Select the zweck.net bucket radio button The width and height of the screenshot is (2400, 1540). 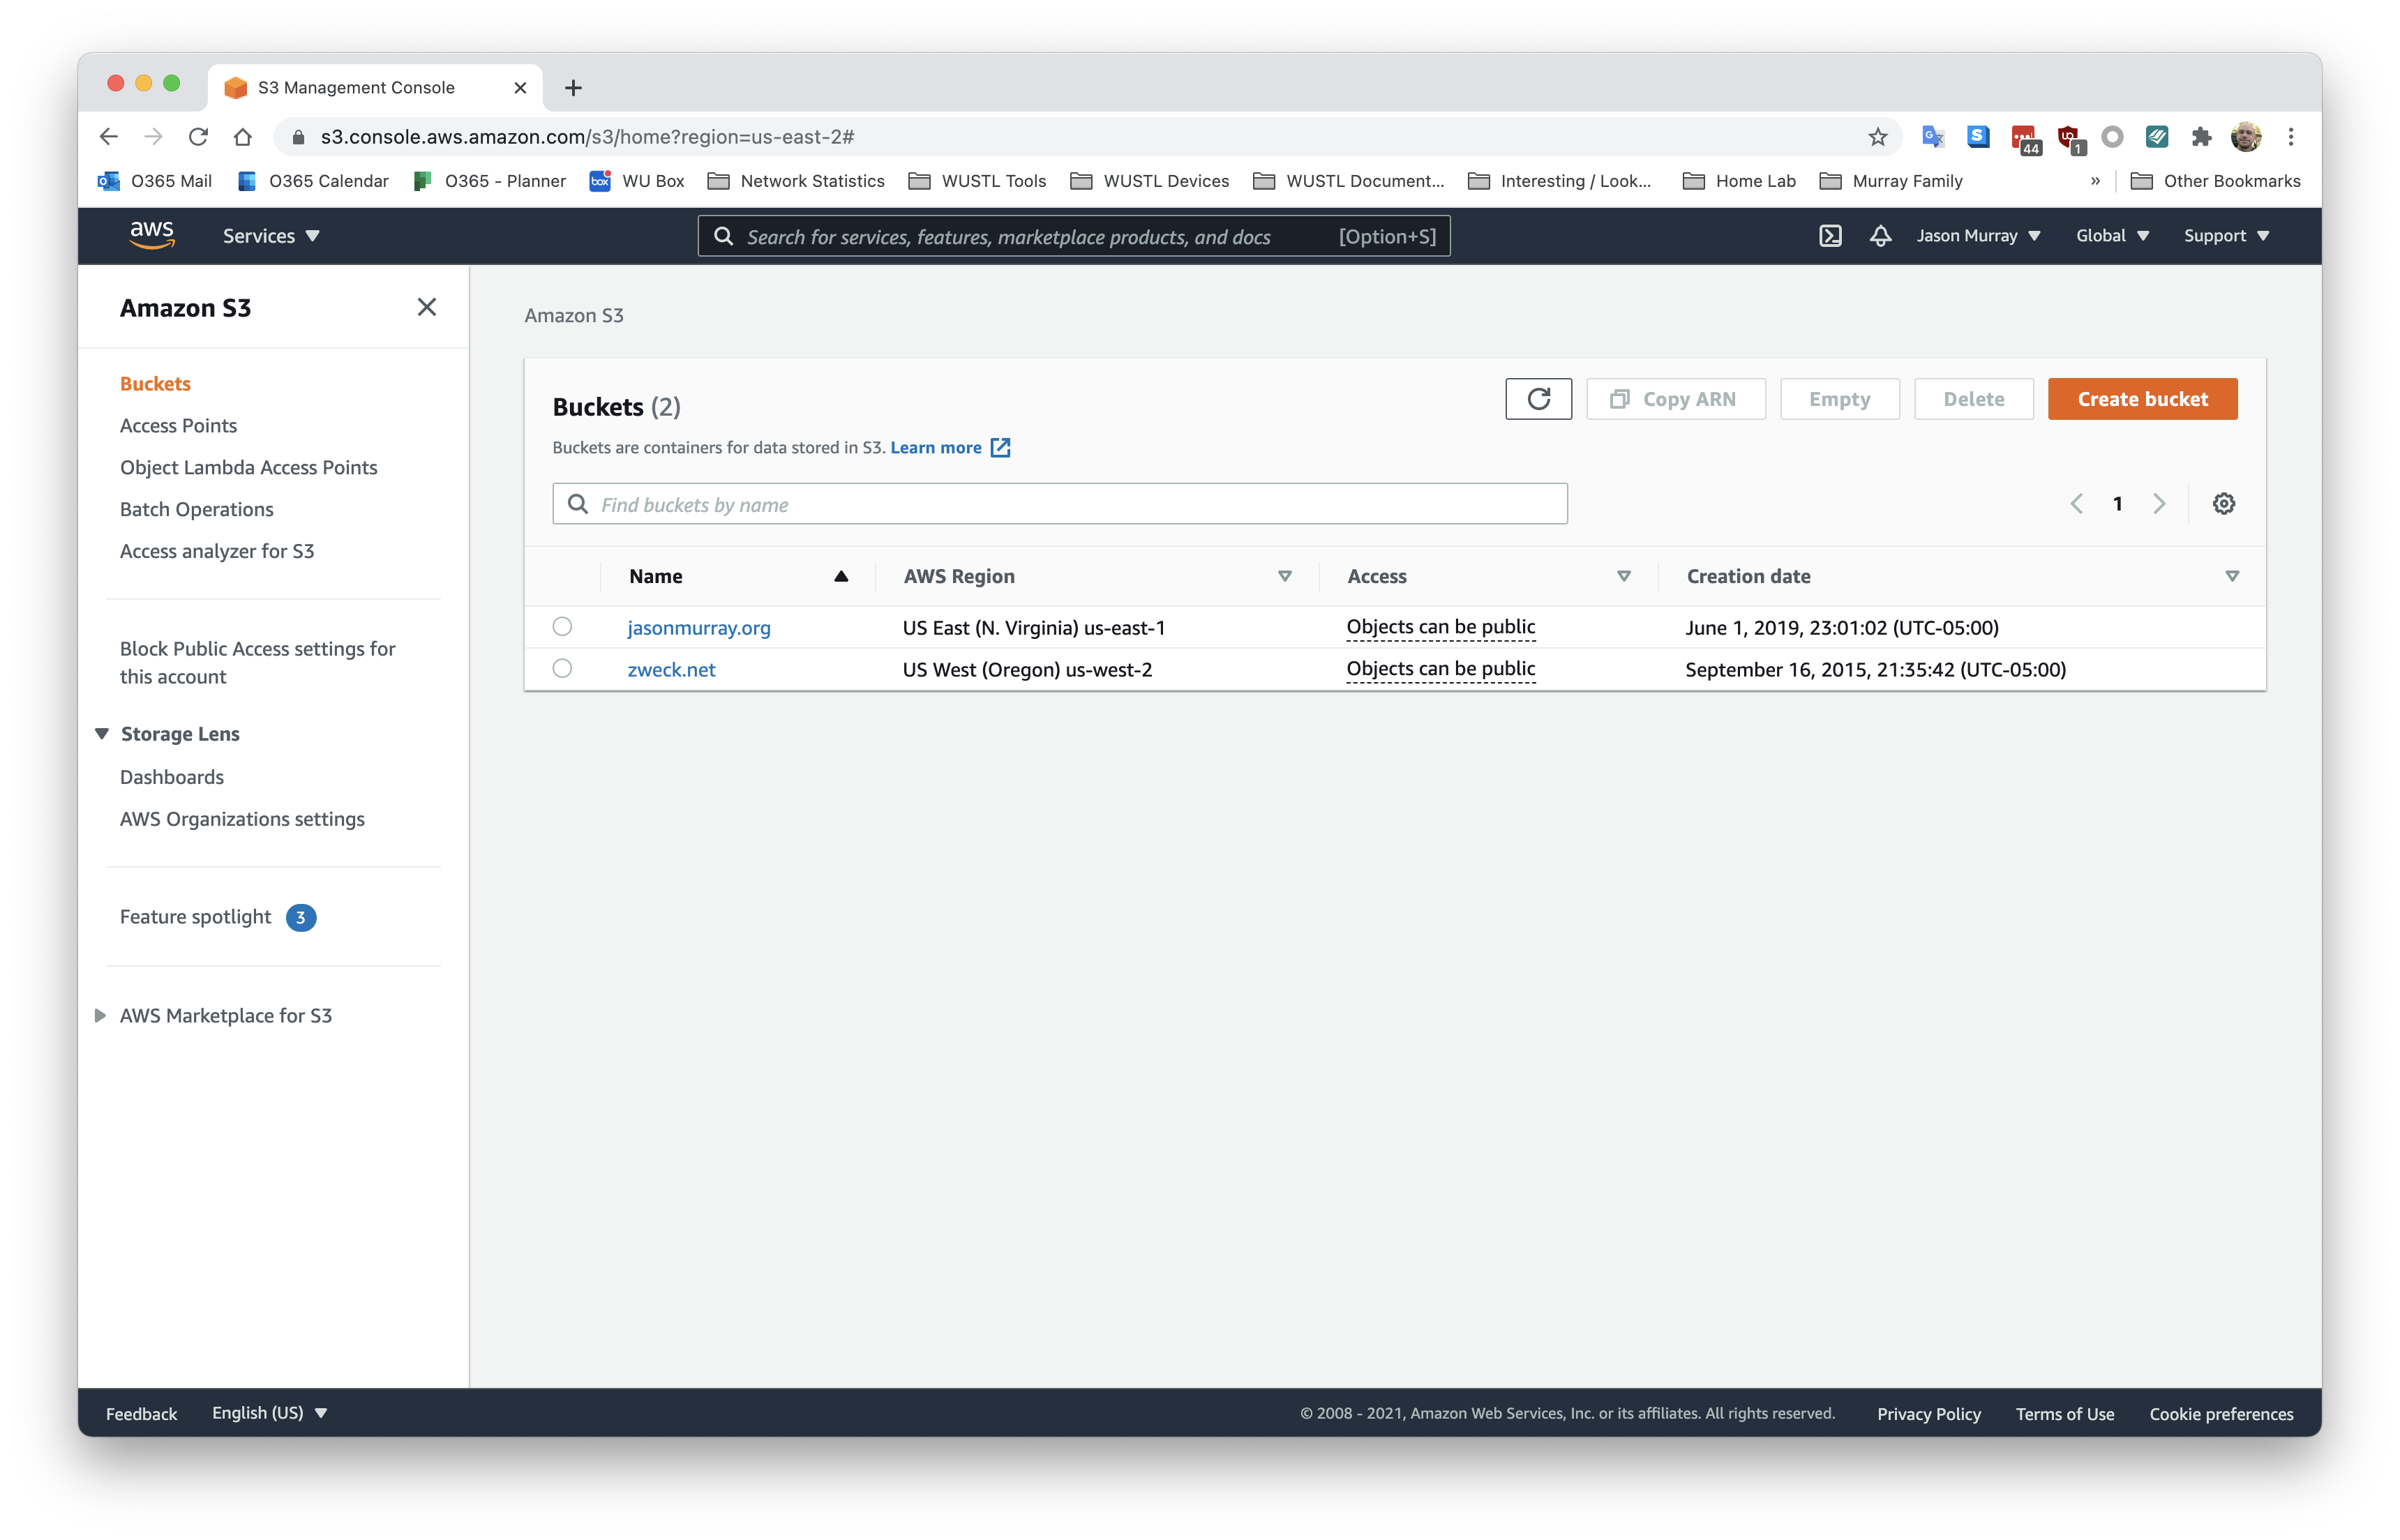click(x=562, y=669)
